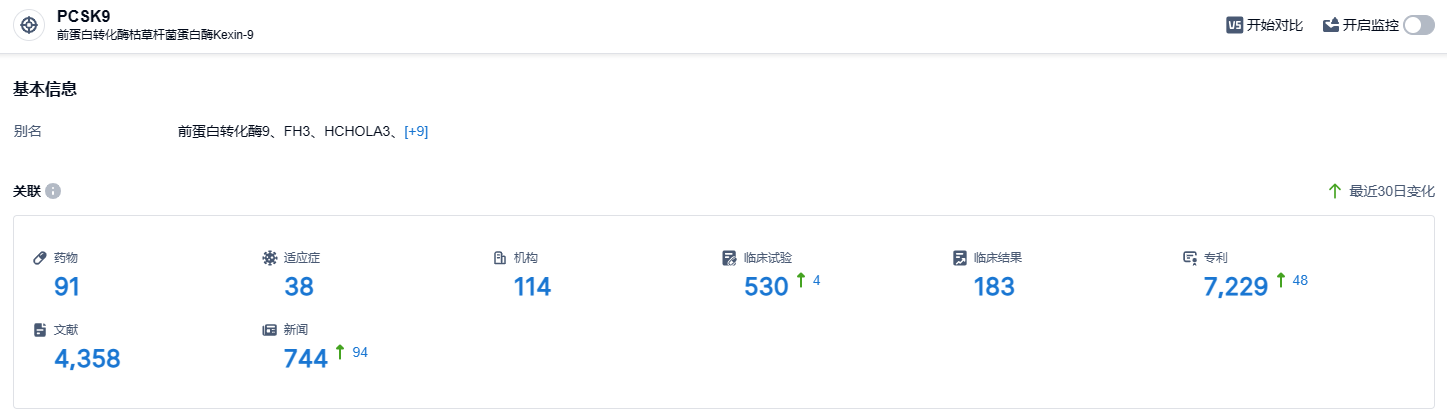This screenshot has width=1447, height=413.
Task: Open the 91 drugs count link
Action: pos(67,287)
